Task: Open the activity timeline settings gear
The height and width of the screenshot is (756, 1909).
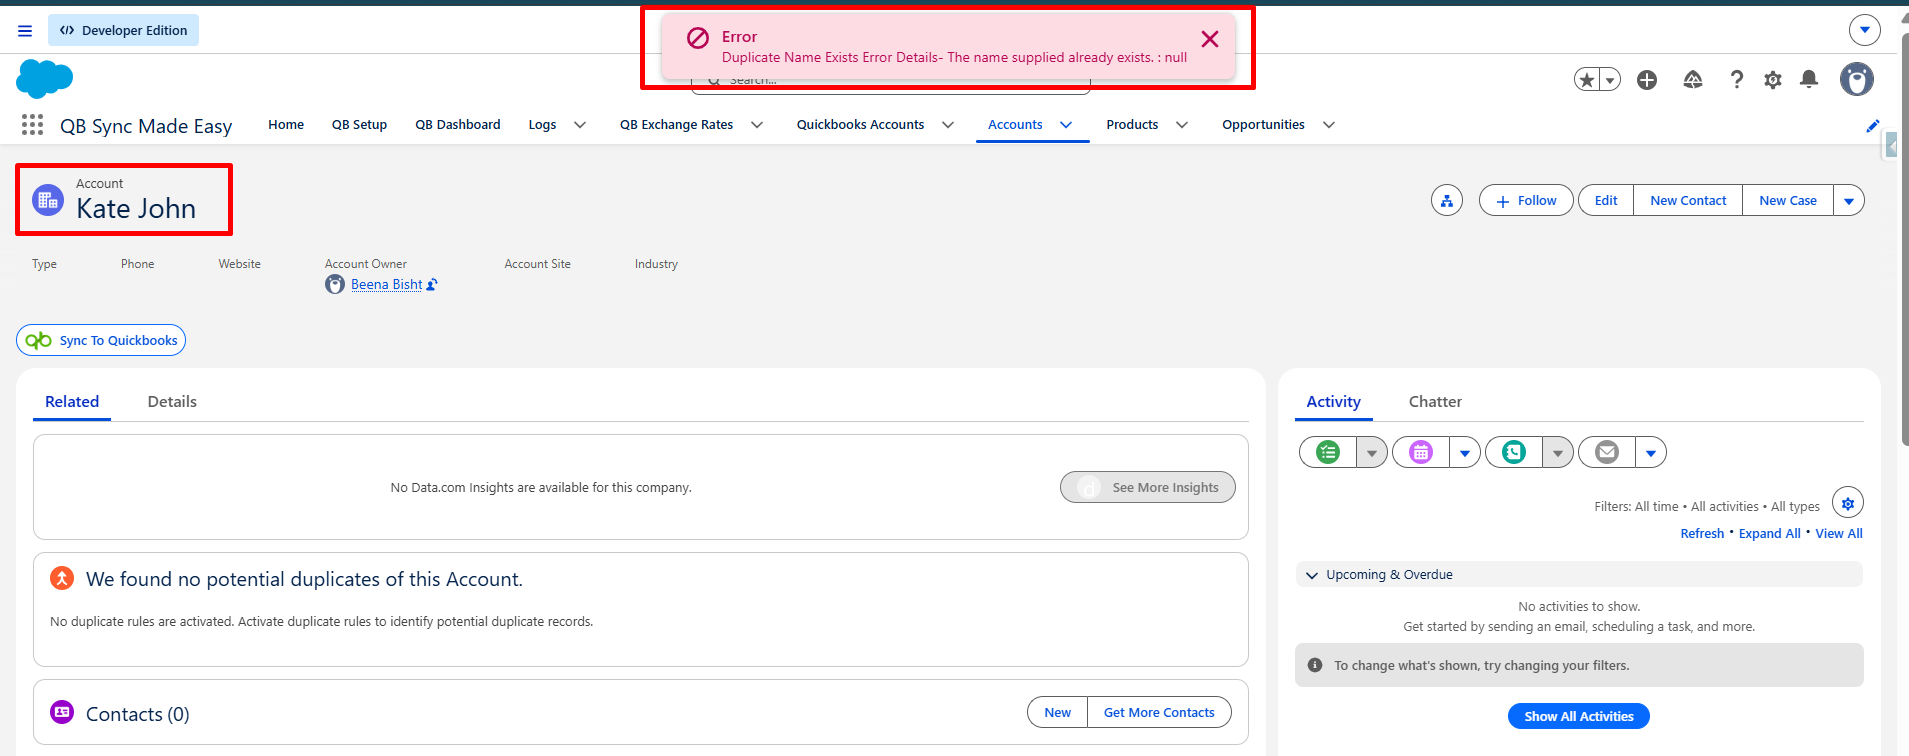Action: [x=1848, y=503]
